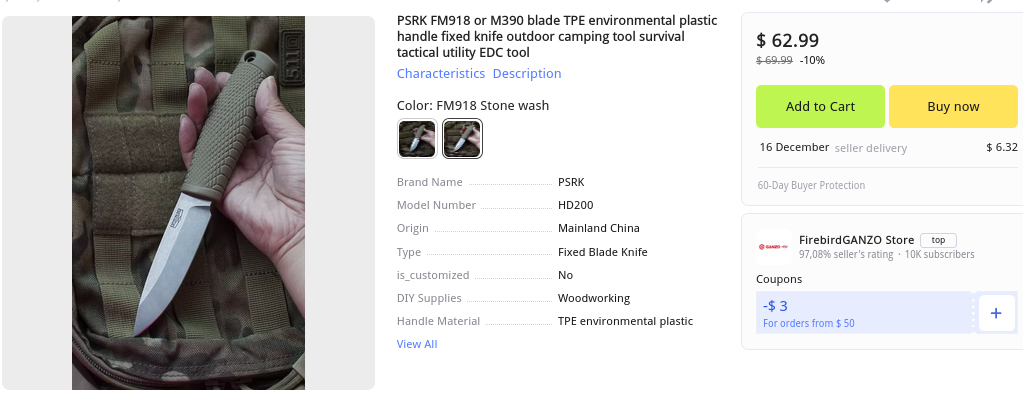Screen dimensions: 1023x397
Task: Click the 60-Day Buyer Protection text
Action: coord(811,185)
